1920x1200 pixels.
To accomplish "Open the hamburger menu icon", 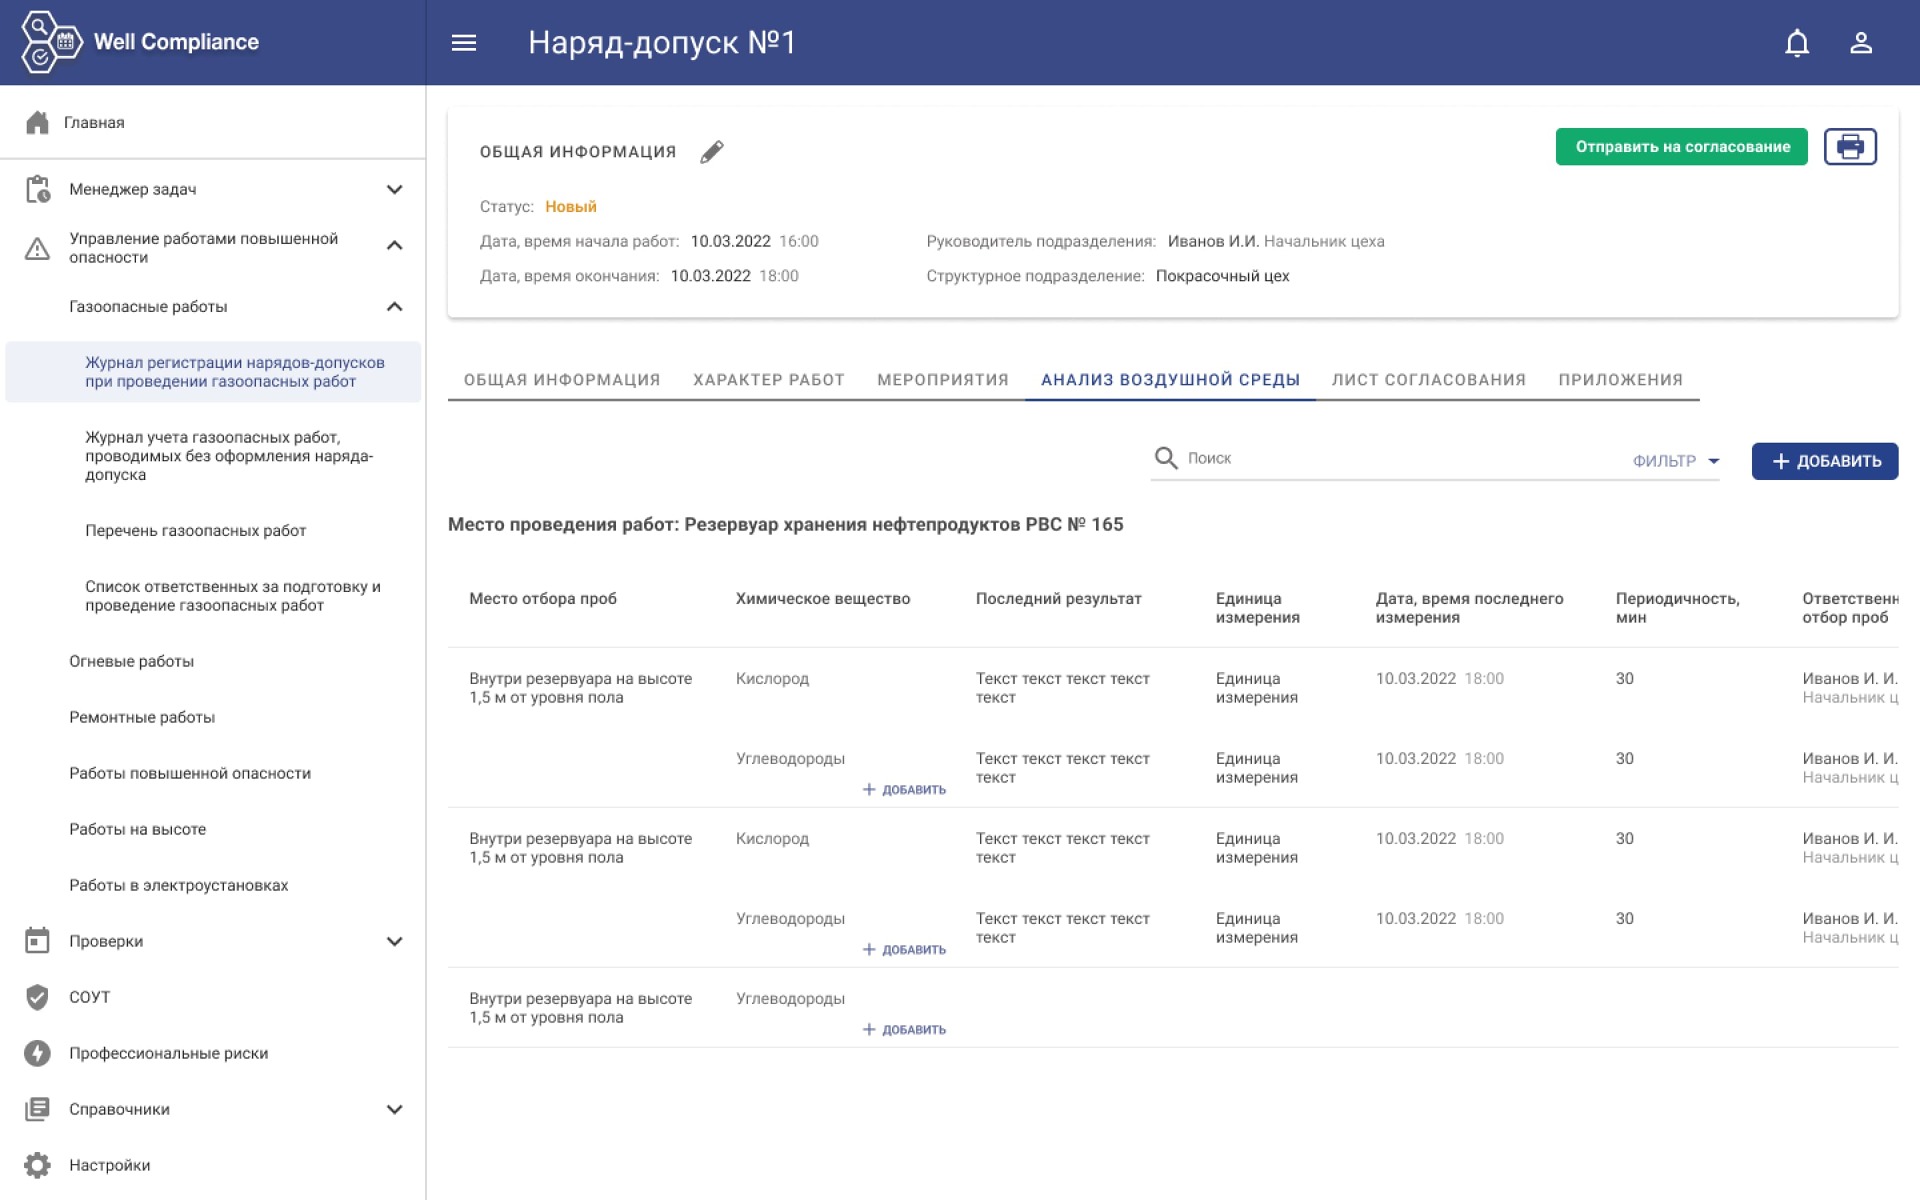I will pyautogui.click(x=463, y=43).
